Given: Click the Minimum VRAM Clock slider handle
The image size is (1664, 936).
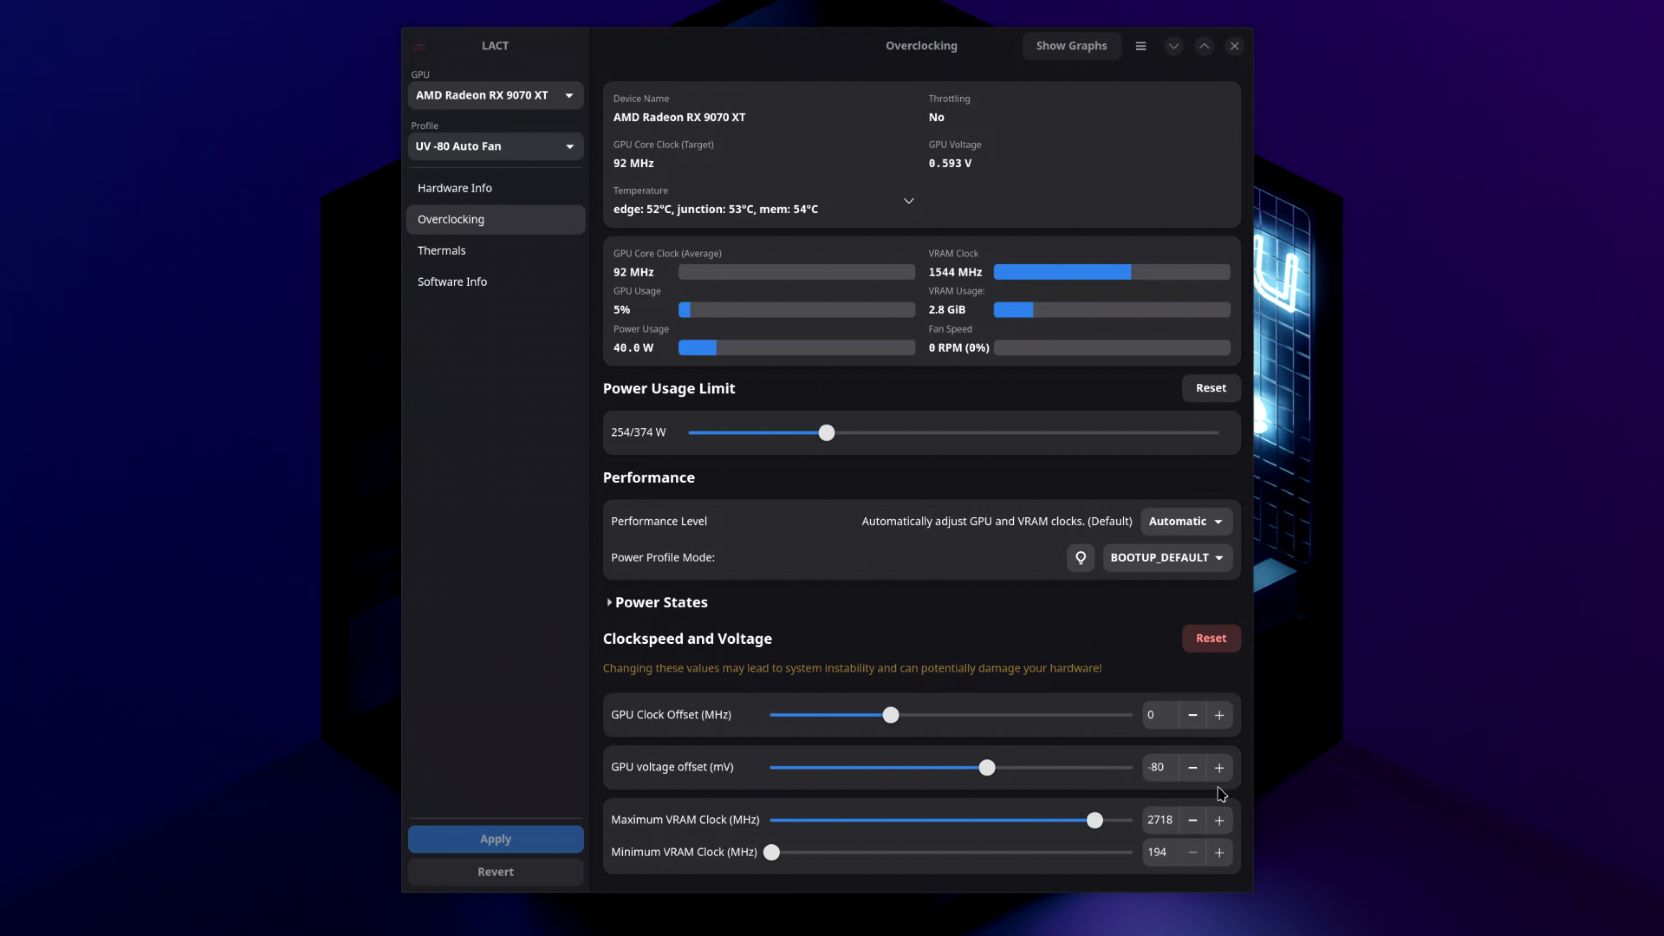Looking at the screenshot, I should pyautogui.click(x=772, y=853).
